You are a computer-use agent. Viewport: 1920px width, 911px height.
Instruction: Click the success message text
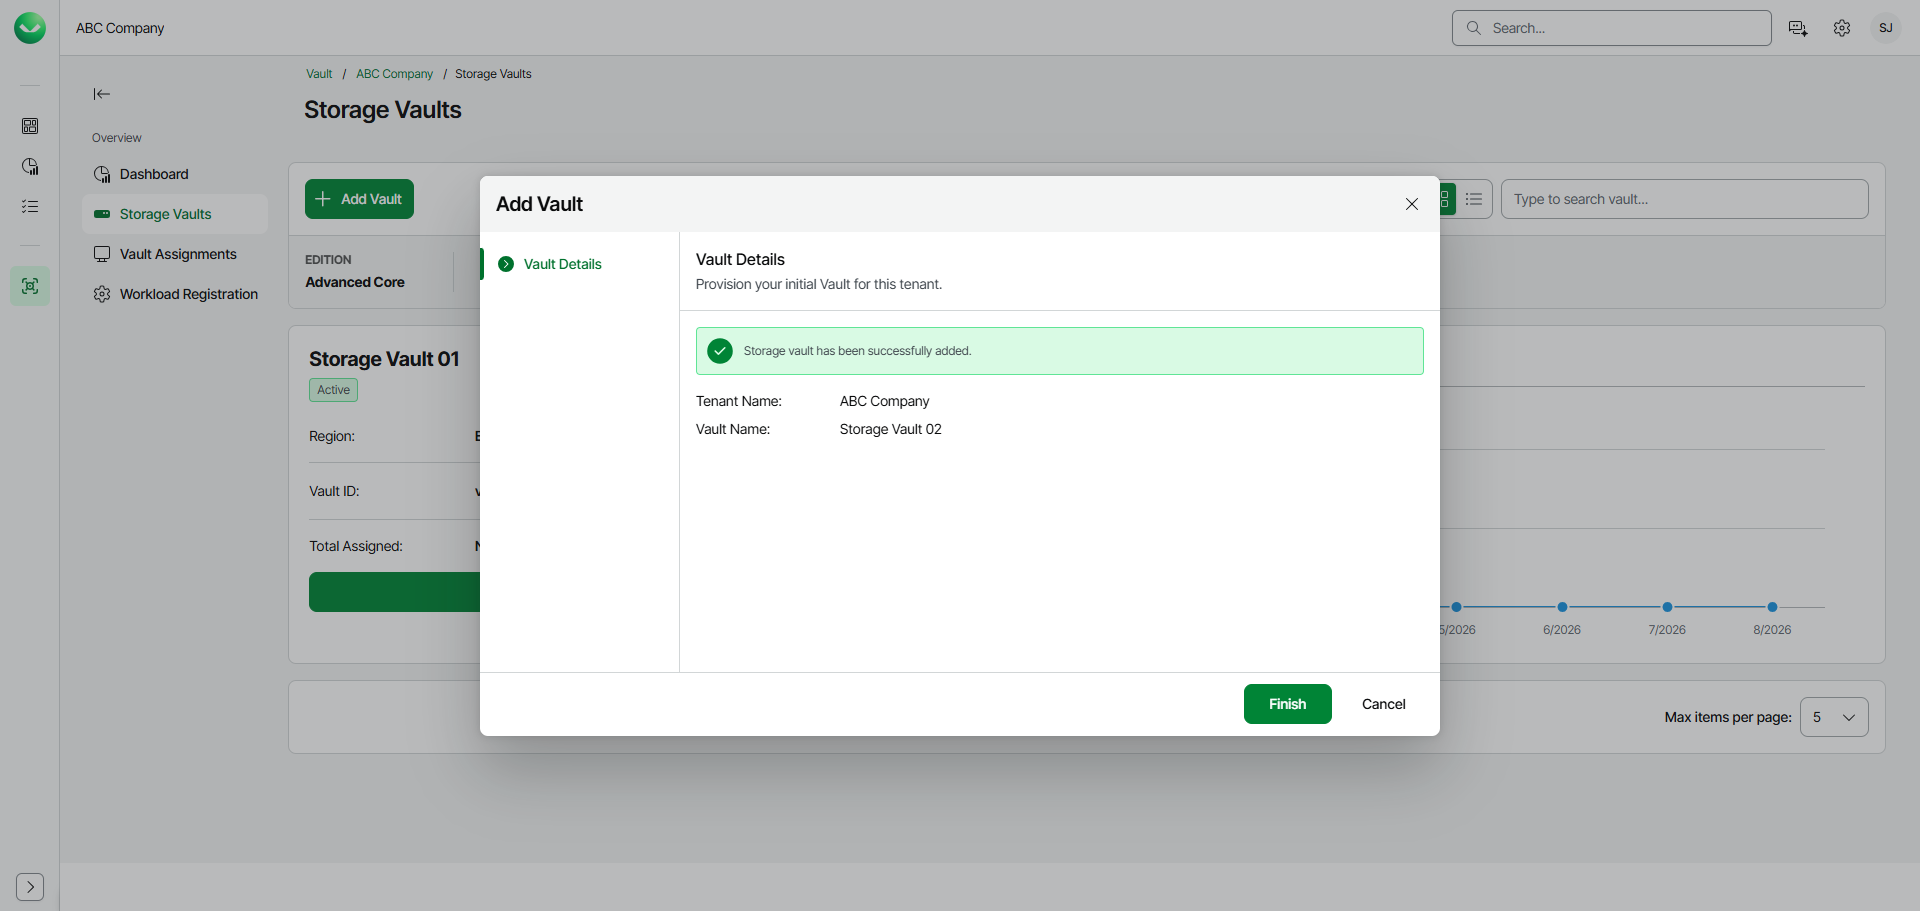pyautogui.click(x=857, y=351)
